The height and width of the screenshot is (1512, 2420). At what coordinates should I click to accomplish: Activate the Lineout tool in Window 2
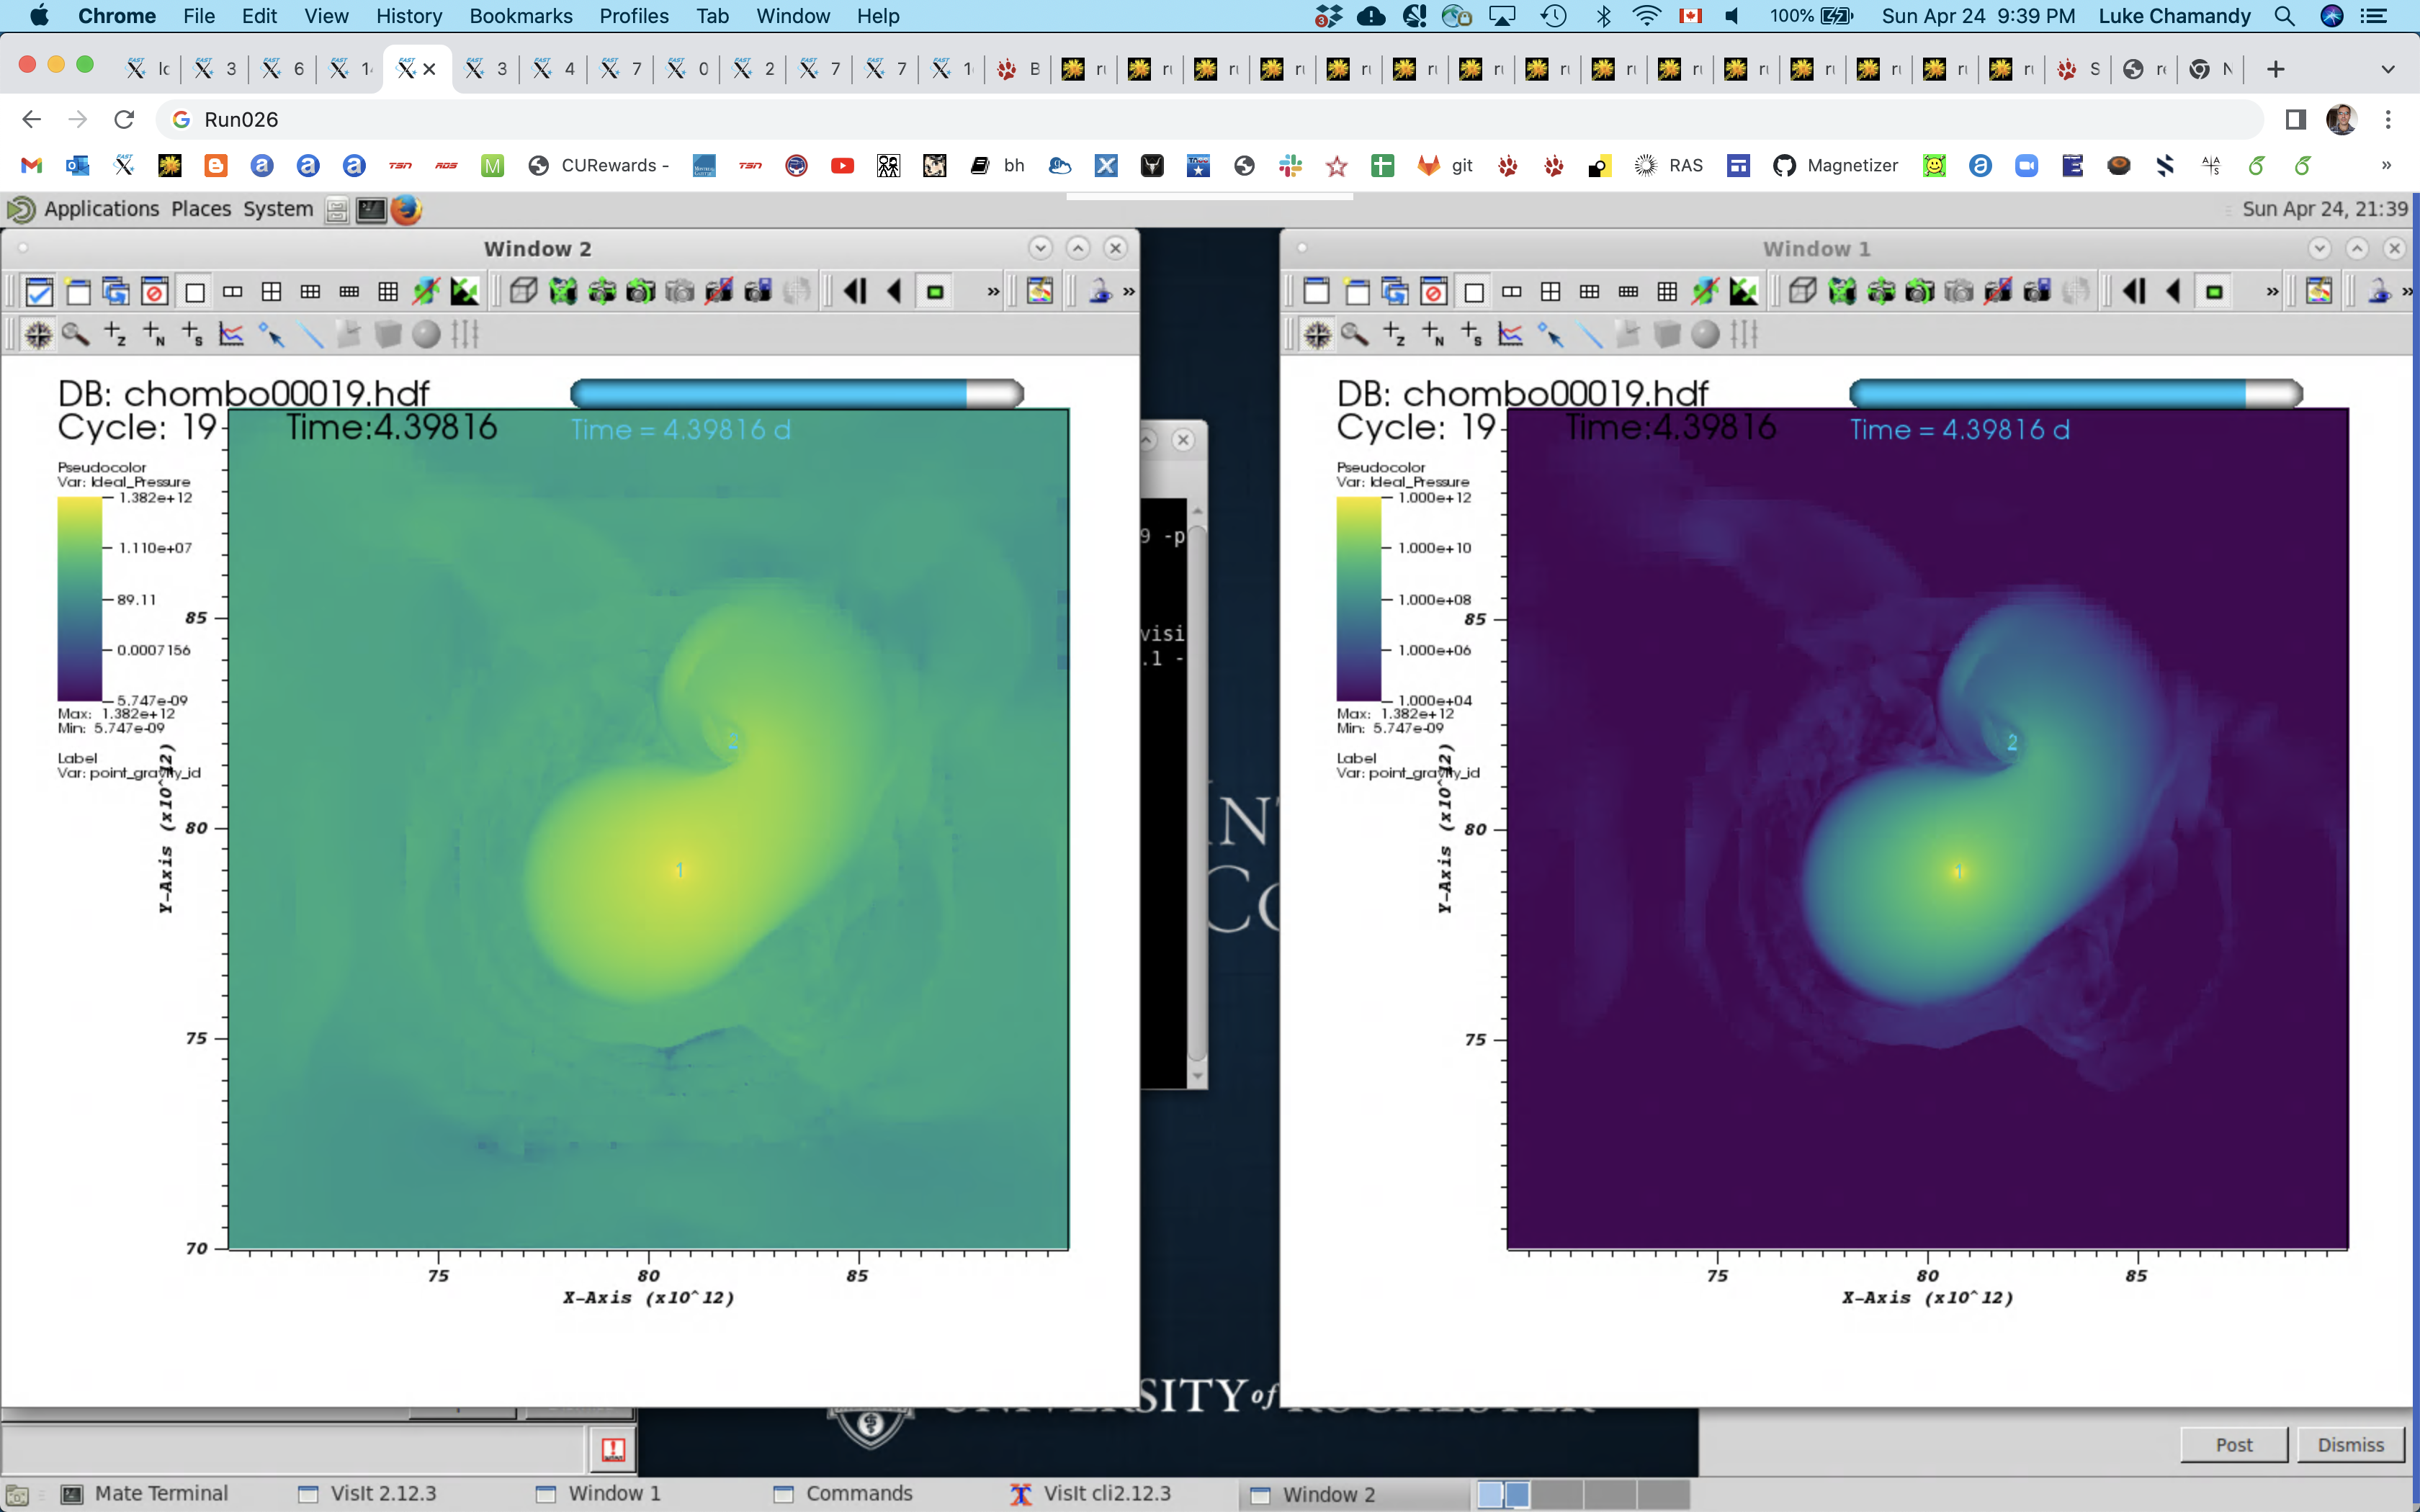(x=231, y=335)
